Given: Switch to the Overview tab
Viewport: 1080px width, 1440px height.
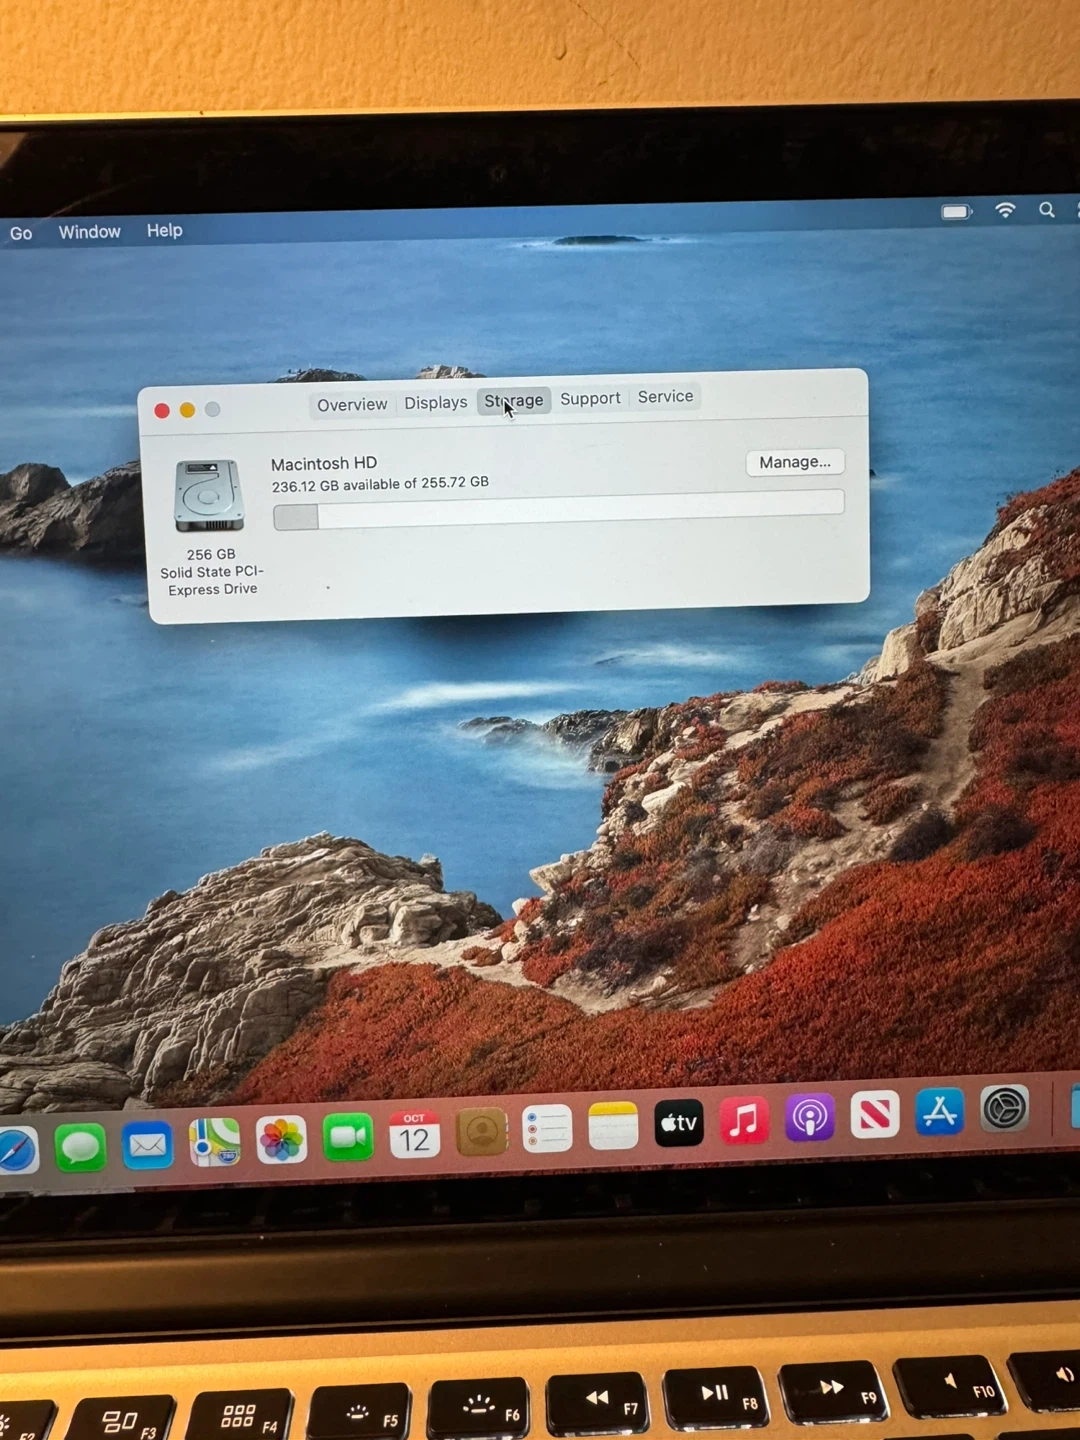Looking at the screenshot, I should (352, 404).
